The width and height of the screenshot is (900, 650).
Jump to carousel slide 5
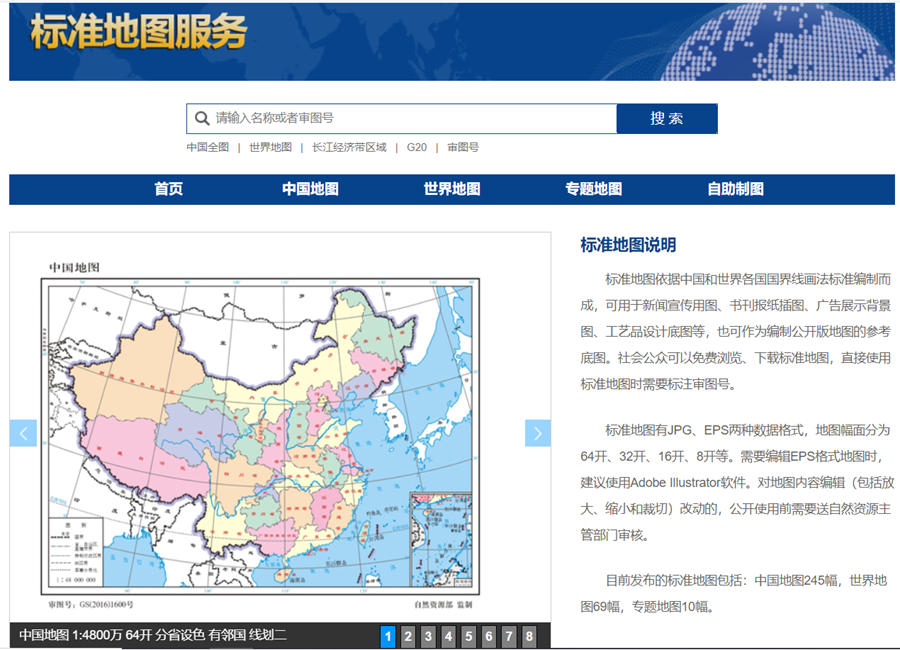[468, 636]
